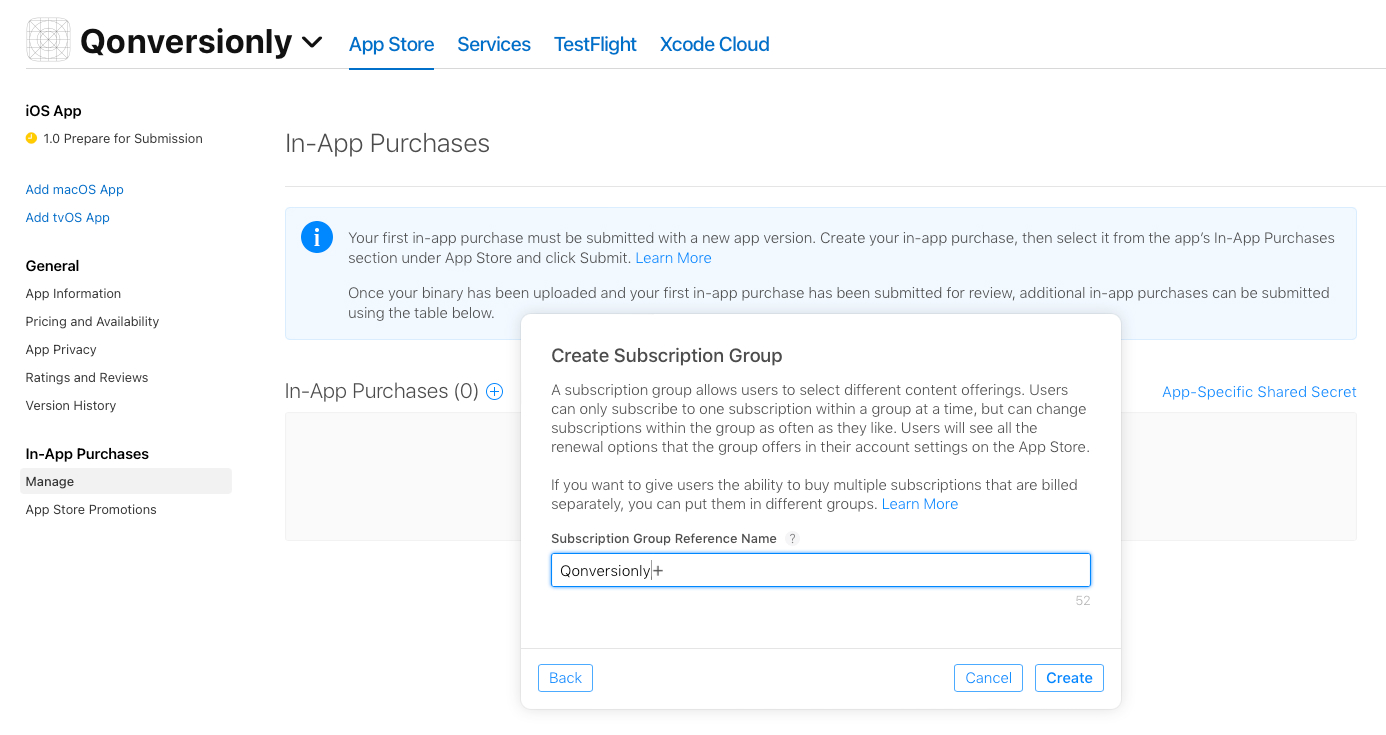The height and width of the screenshot is (735, 1386).
Task: Open the App-Specific Shared Secret link
Action: (x=1259, y=392)
